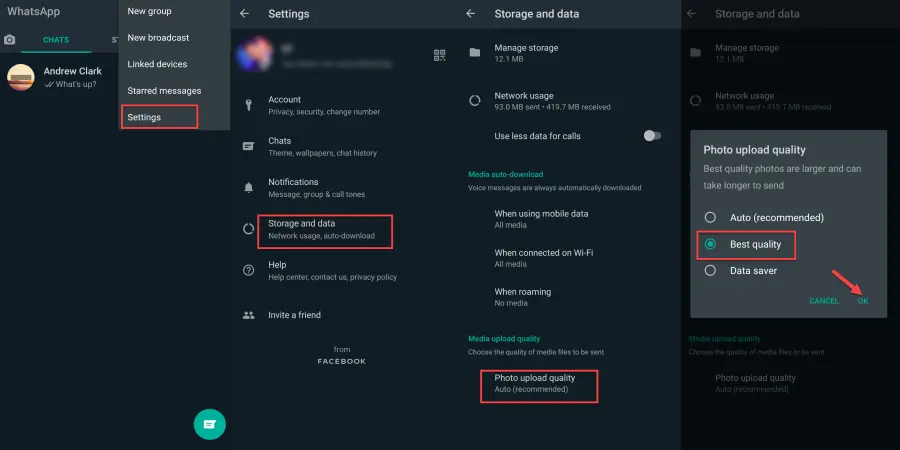This screenshot has height=450, width=900.
Task: Open Settings from the overflow menu
Action: 160,117
